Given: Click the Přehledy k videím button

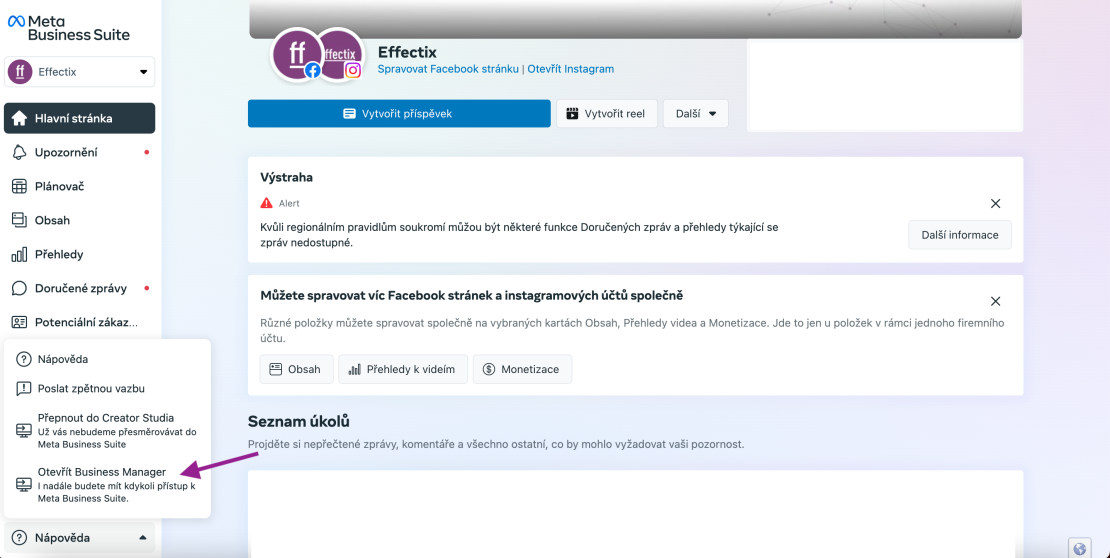Looking at the screenshot, I should [x=403, y=369].
